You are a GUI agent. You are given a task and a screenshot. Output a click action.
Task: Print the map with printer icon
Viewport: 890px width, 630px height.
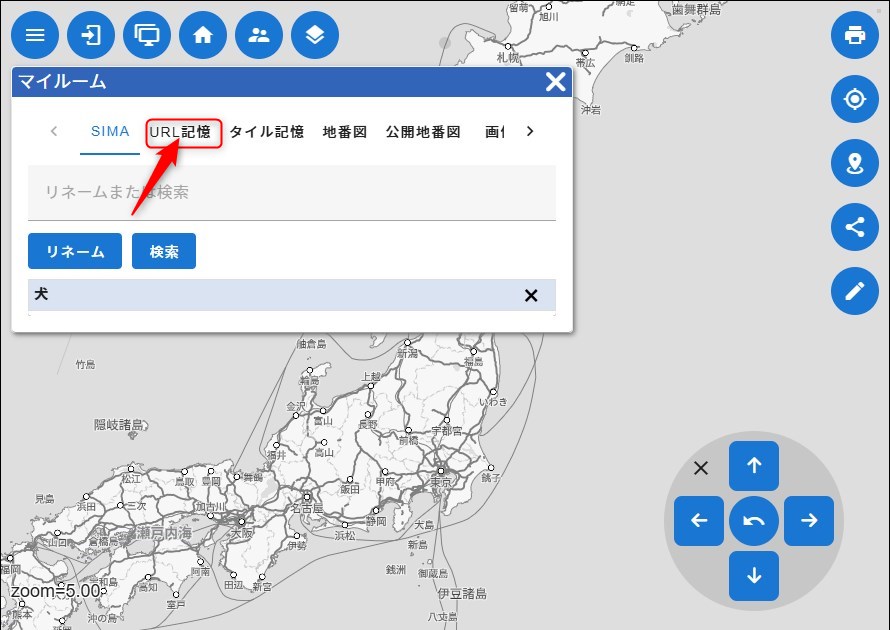click(x=854, y=36)
